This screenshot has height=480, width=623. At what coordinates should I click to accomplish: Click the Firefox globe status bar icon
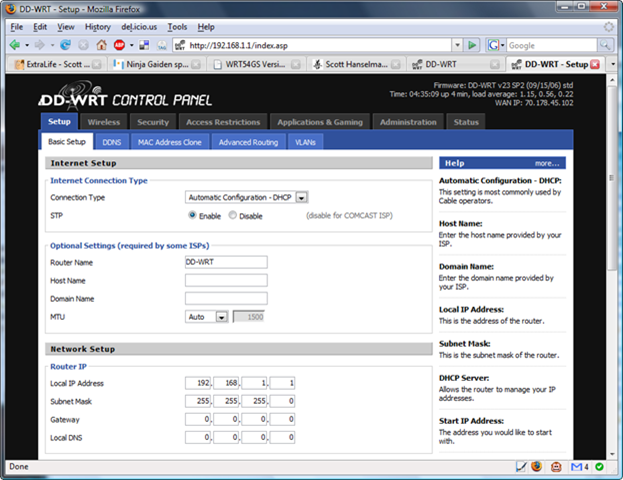tap(536, 466)
